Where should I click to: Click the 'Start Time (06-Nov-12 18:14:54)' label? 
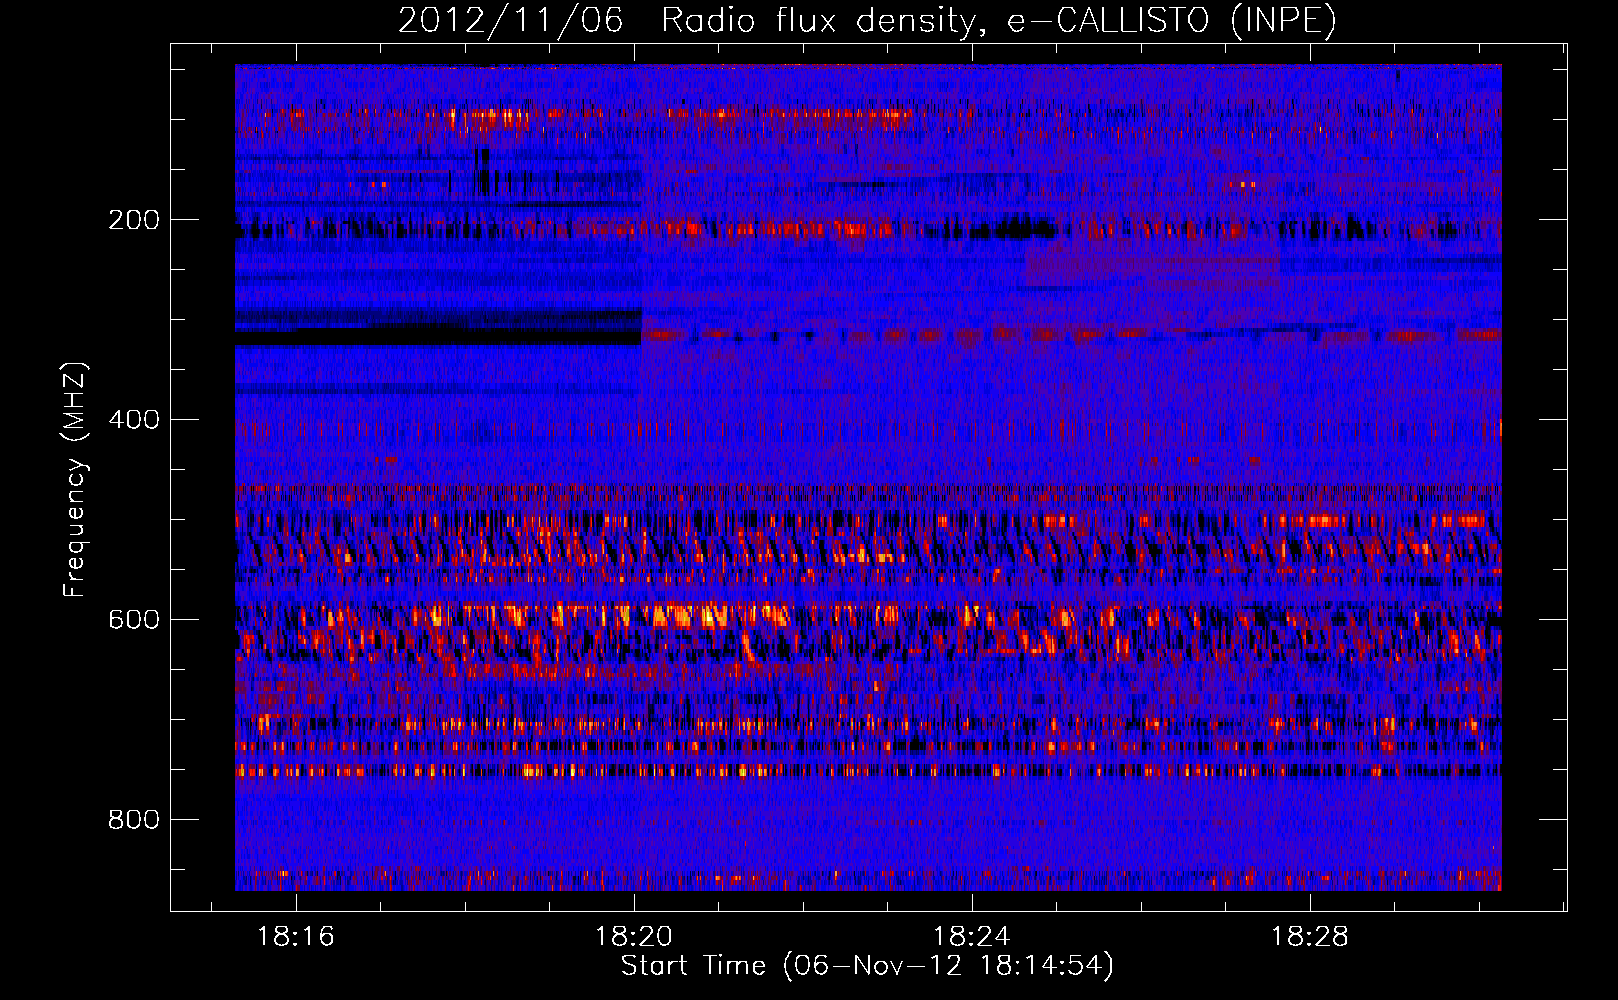pyautogui.click(x=867, y=966)
